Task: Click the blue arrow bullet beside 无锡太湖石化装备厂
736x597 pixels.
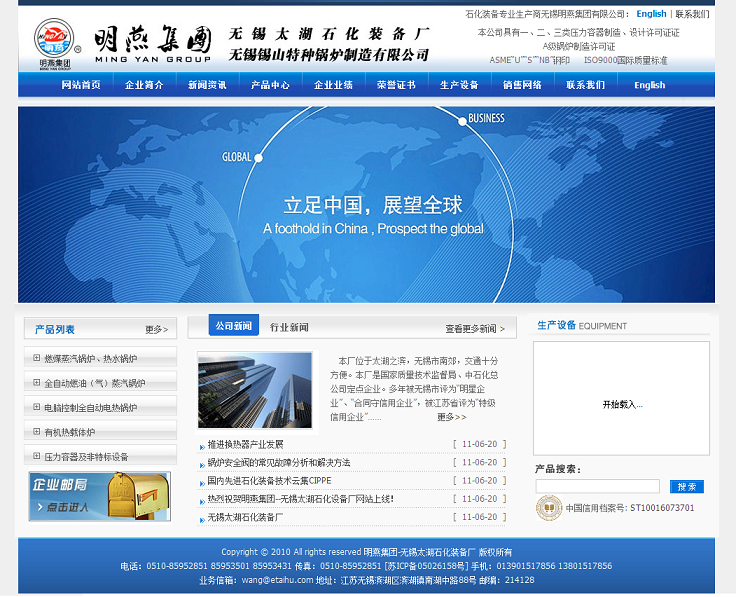Action: click(202, 520)
